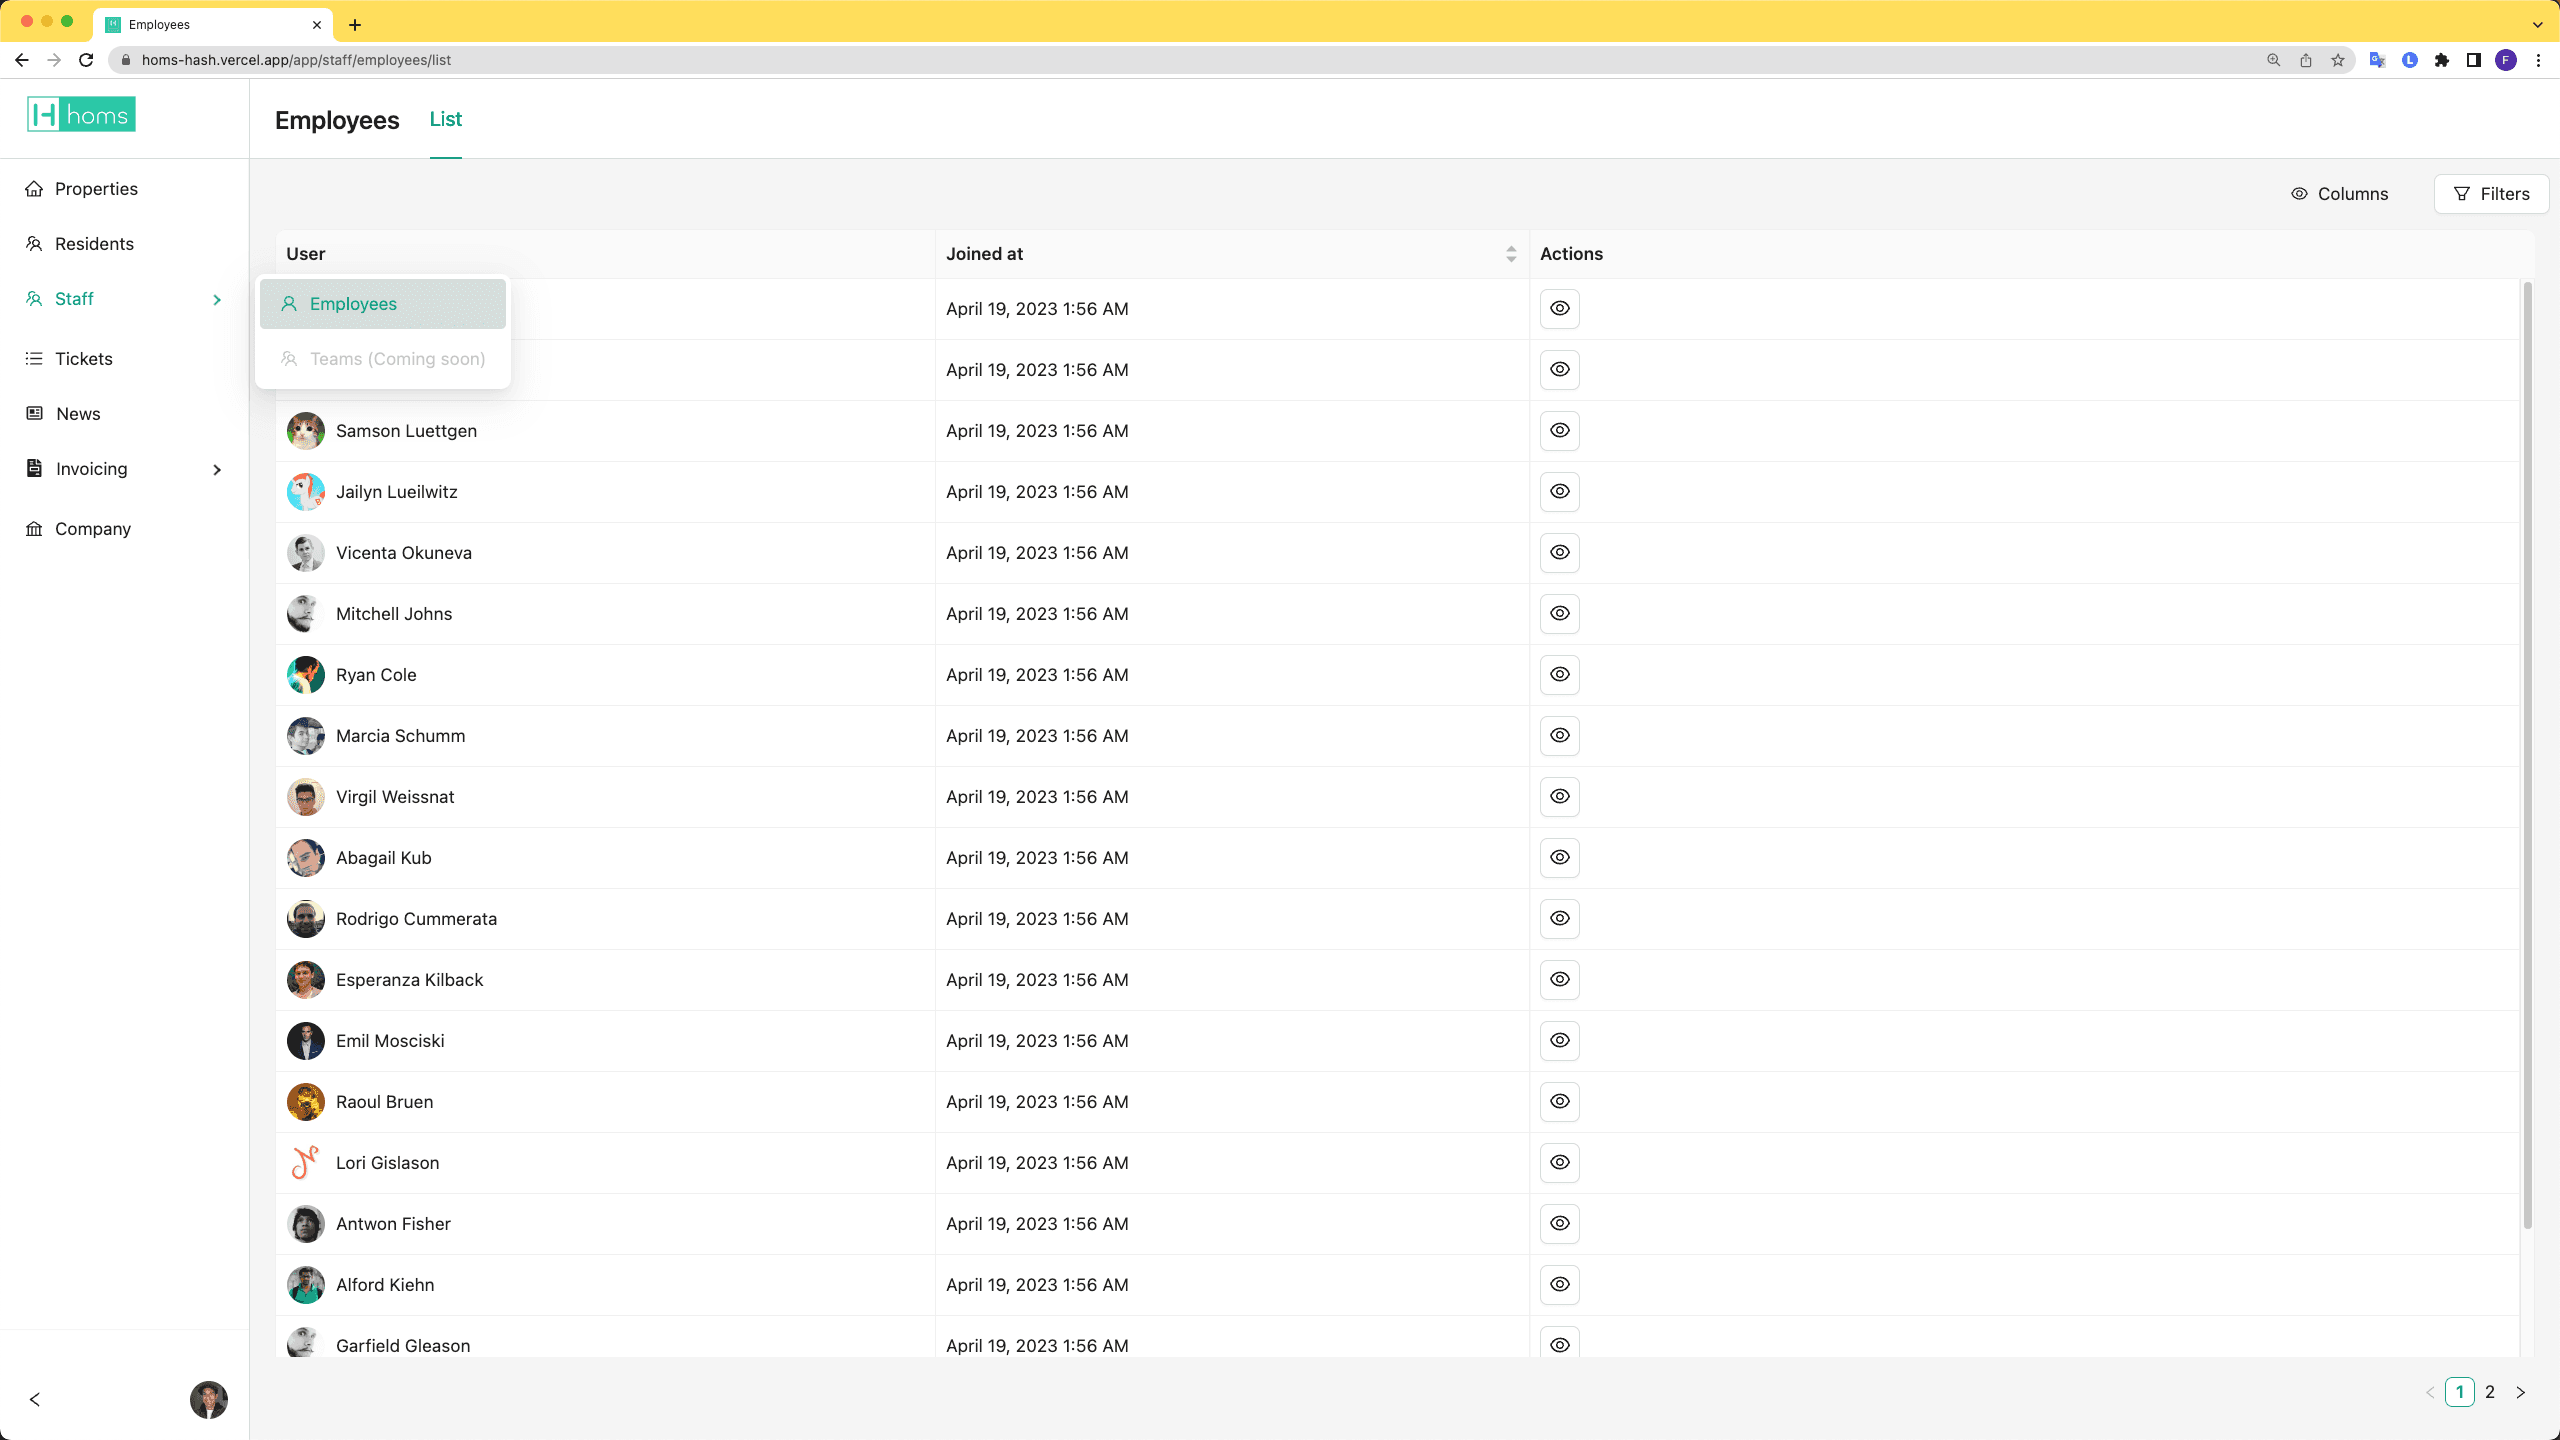
Task: Click the table's vertical scrollbar
Action: [x=2527, y=750]
